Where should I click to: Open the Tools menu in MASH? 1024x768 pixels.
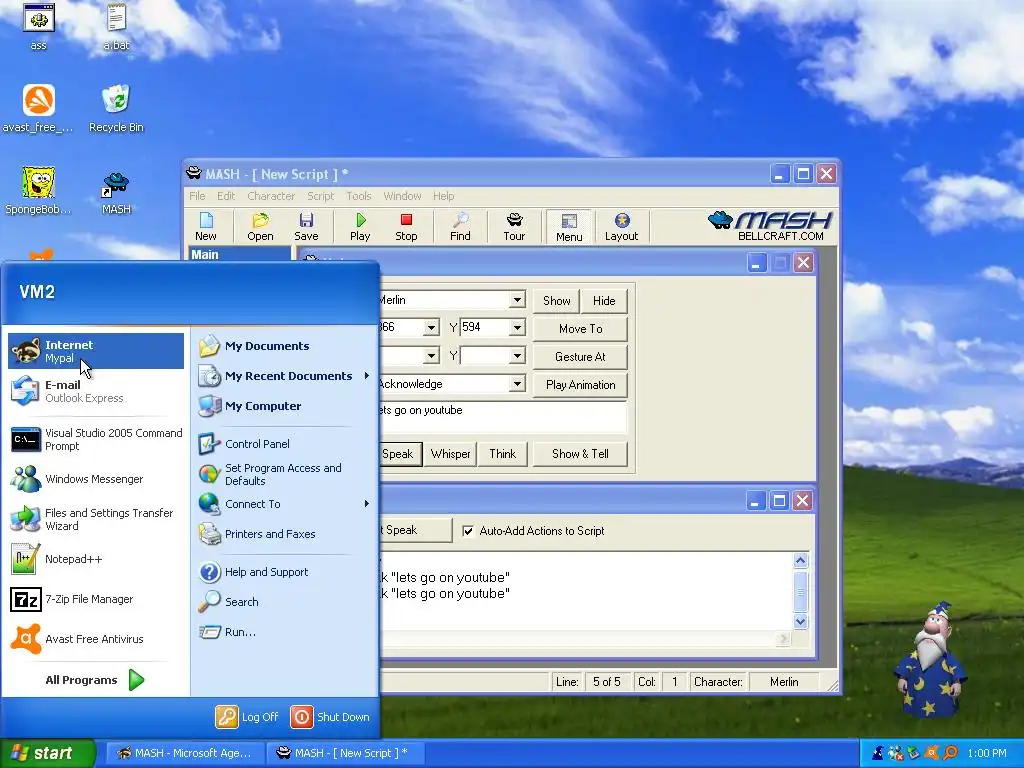359,196
